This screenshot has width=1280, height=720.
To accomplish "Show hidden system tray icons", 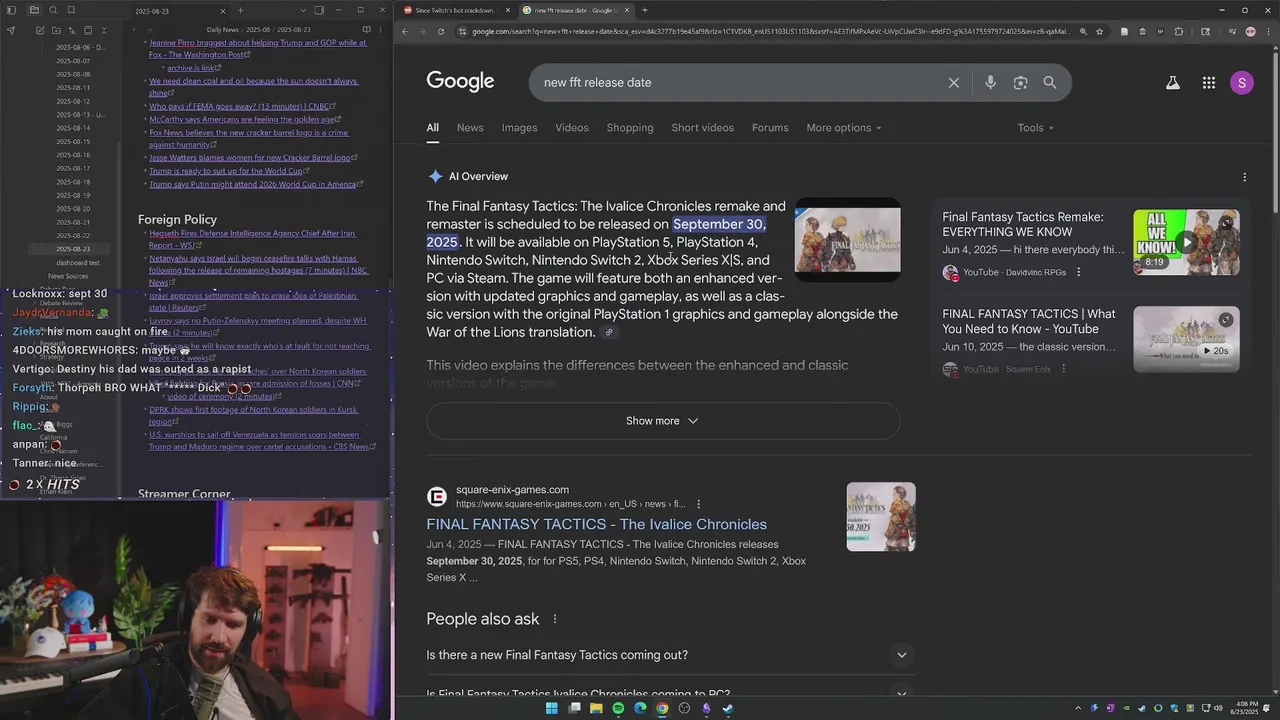I will (1078, 708).
